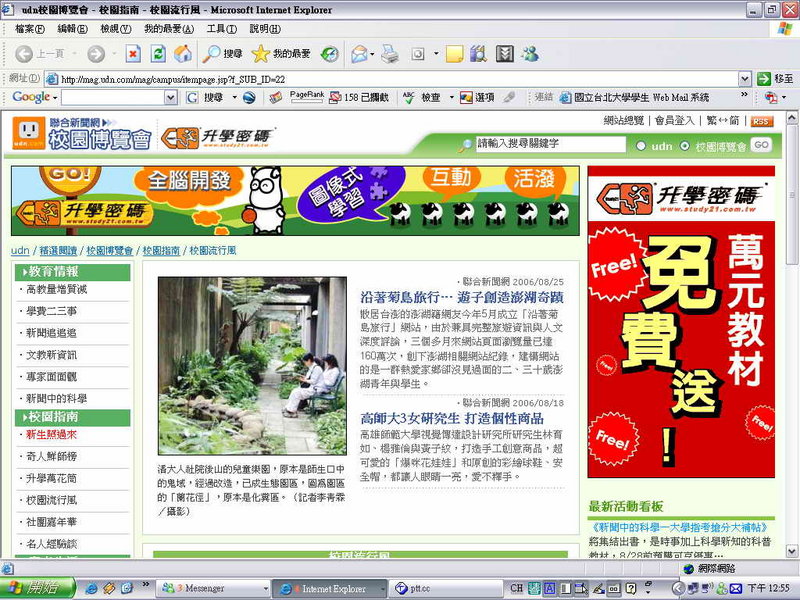Viewport: 800px width, 600px height.
Task: Open the 檔案(F) menu
Action: point(30,29)
